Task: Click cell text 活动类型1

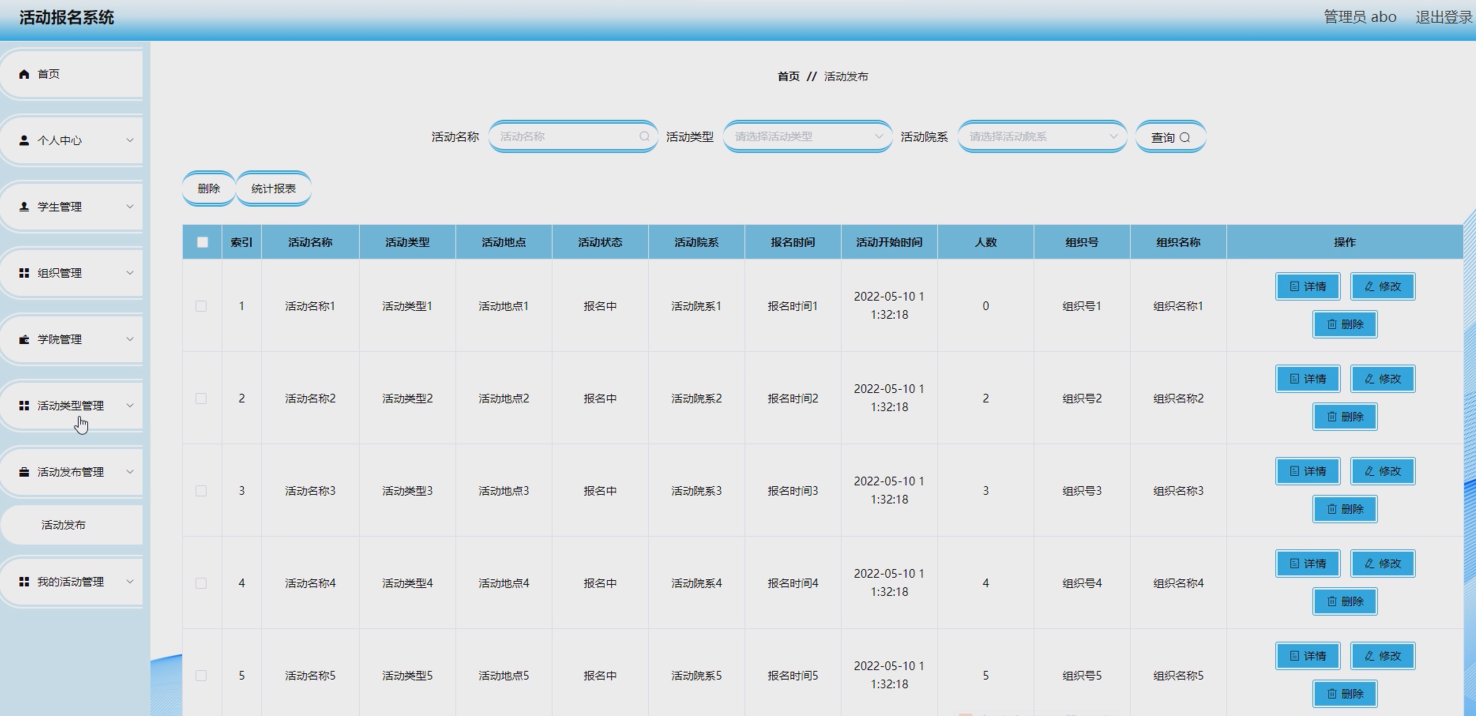Action: pyautogui.click(x=407, y=306)
